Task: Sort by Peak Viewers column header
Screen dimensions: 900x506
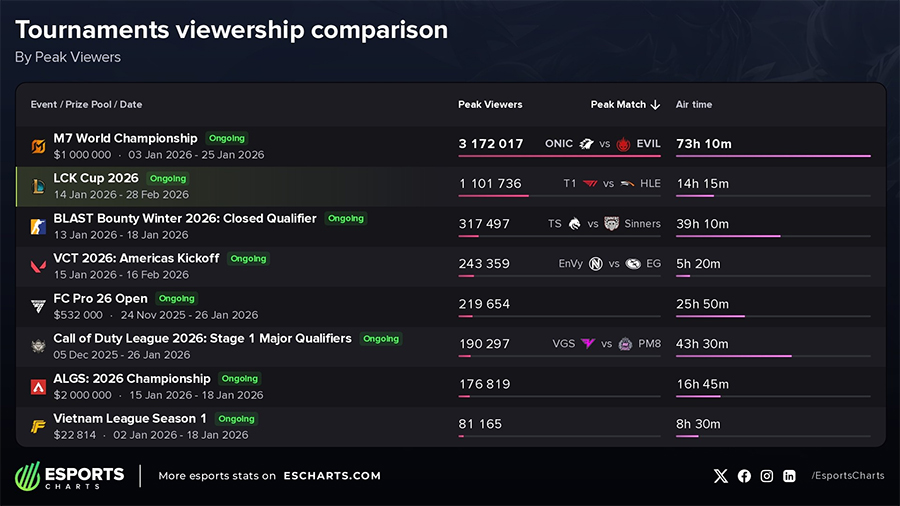Action: (x=490, y=105)
